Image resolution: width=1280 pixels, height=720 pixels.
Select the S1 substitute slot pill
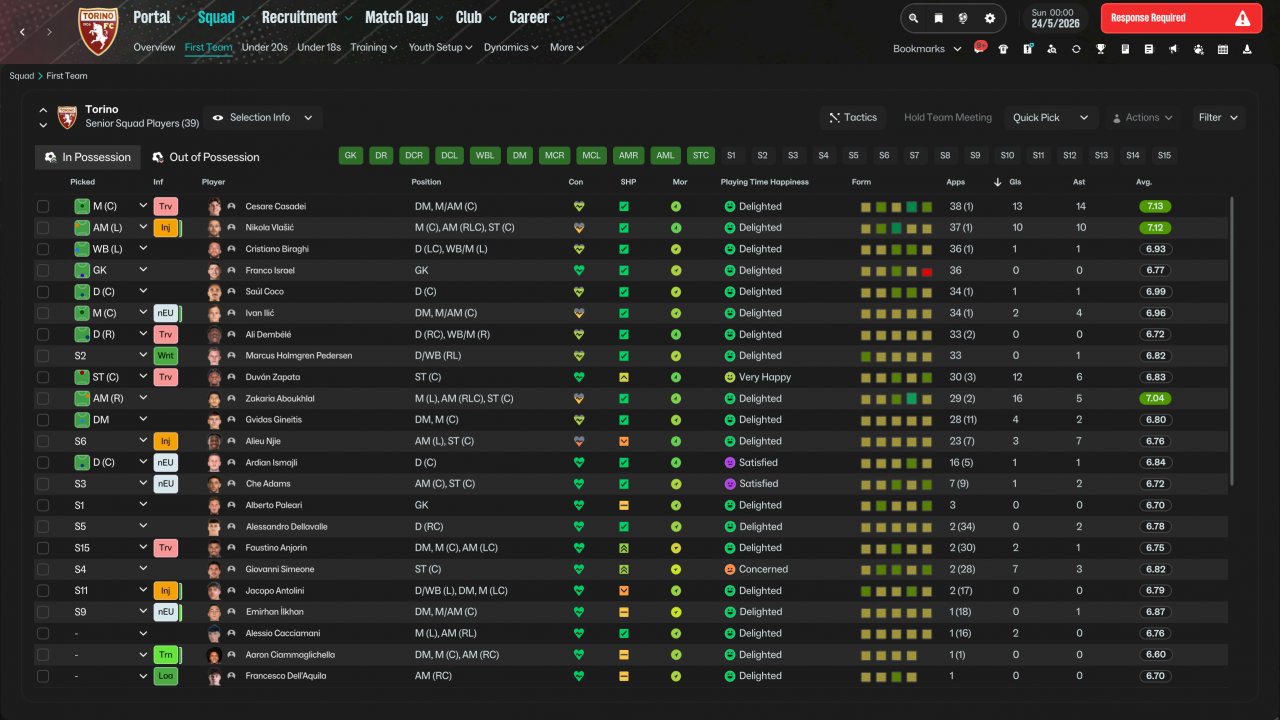731,155
